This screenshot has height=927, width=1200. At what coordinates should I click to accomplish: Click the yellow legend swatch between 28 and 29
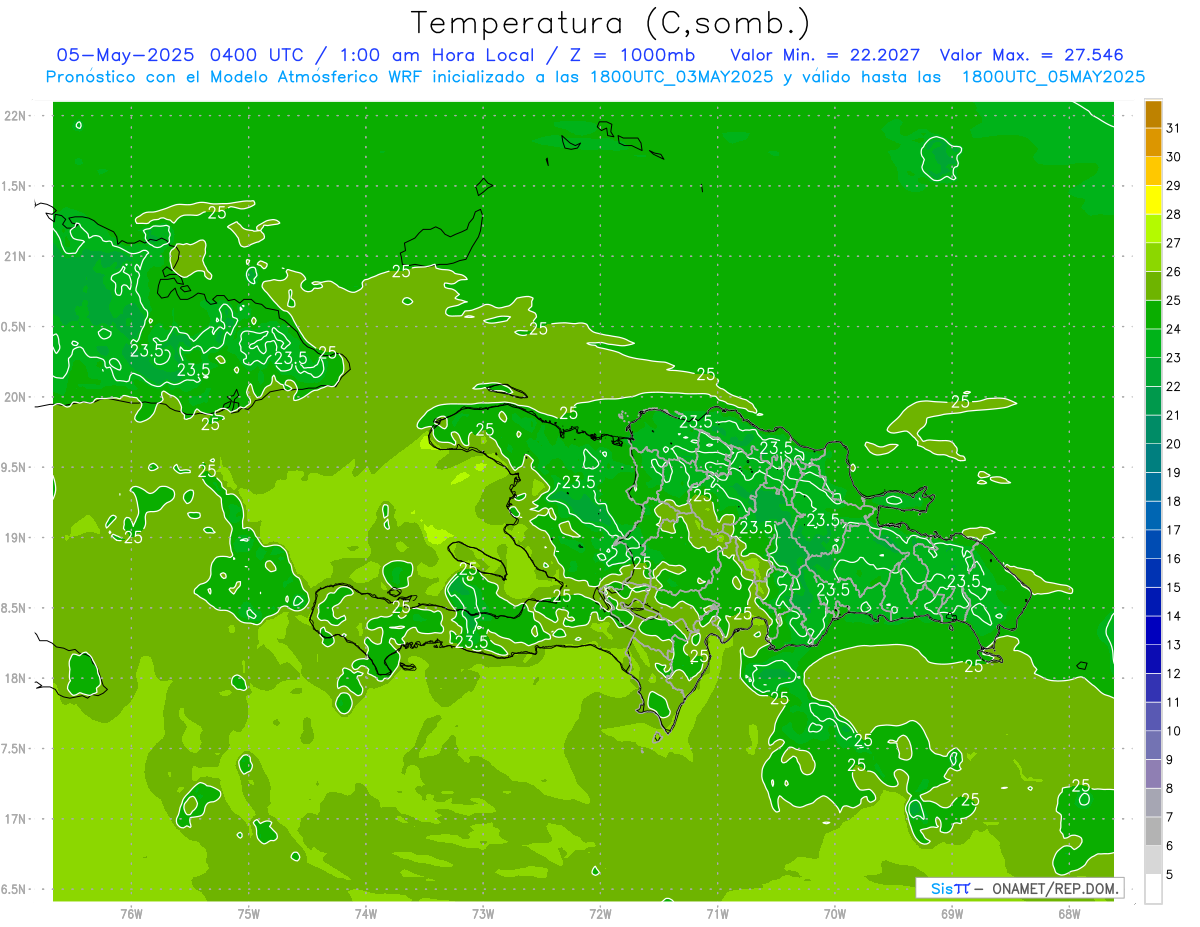click(1153, 200)
